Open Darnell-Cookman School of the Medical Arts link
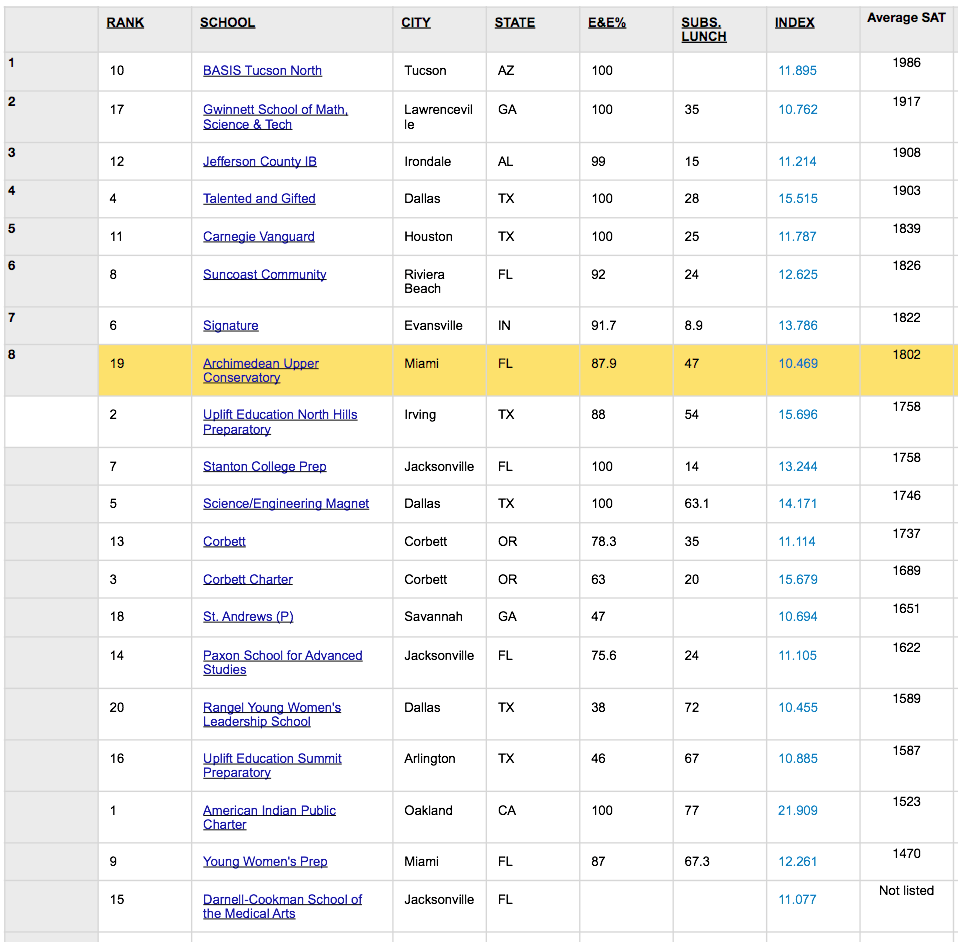958x942 pixels. click(282, 907)
